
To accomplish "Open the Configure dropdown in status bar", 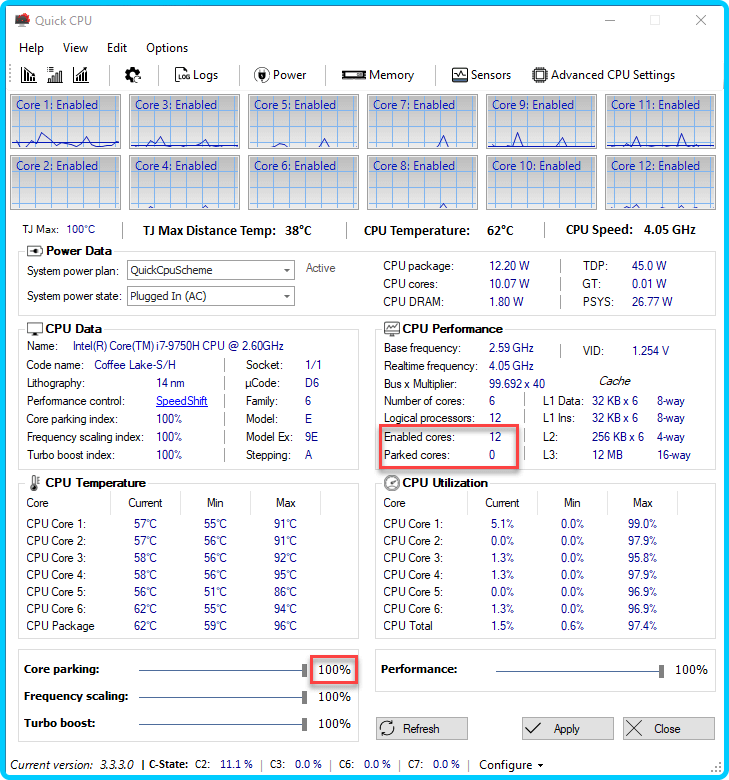I will click(511, 765).
